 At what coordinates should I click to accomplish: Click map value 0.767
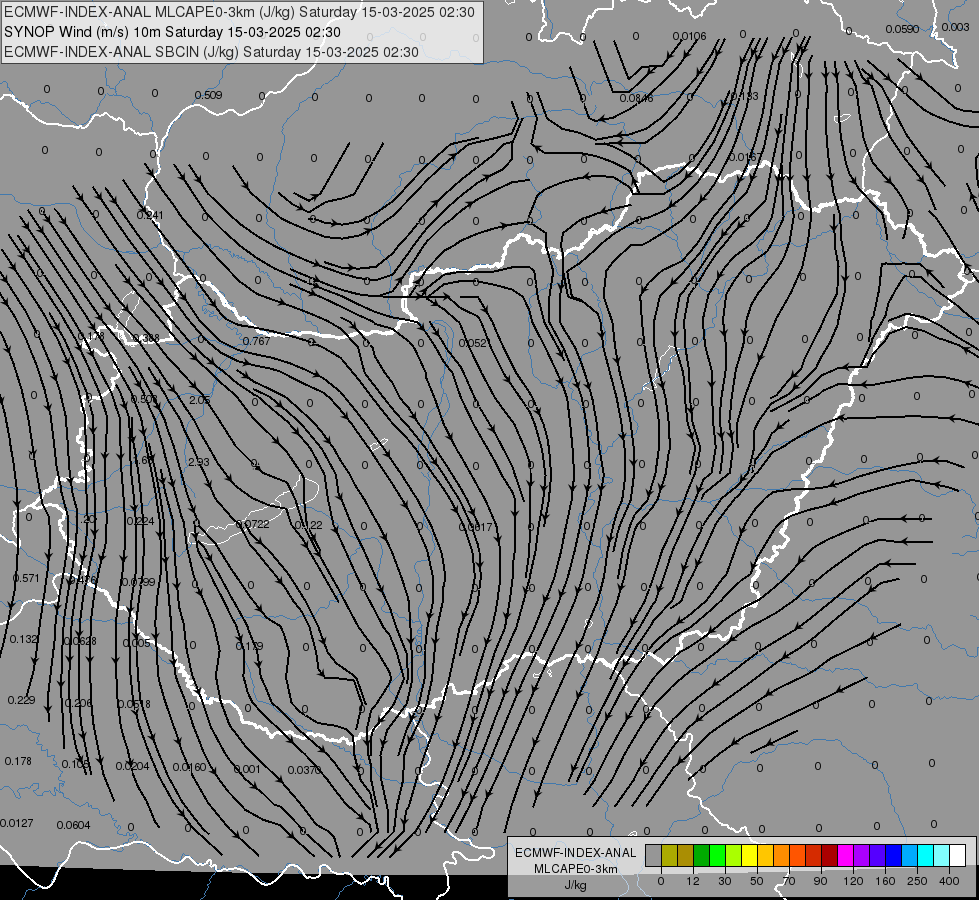click(x=257, y=341)
